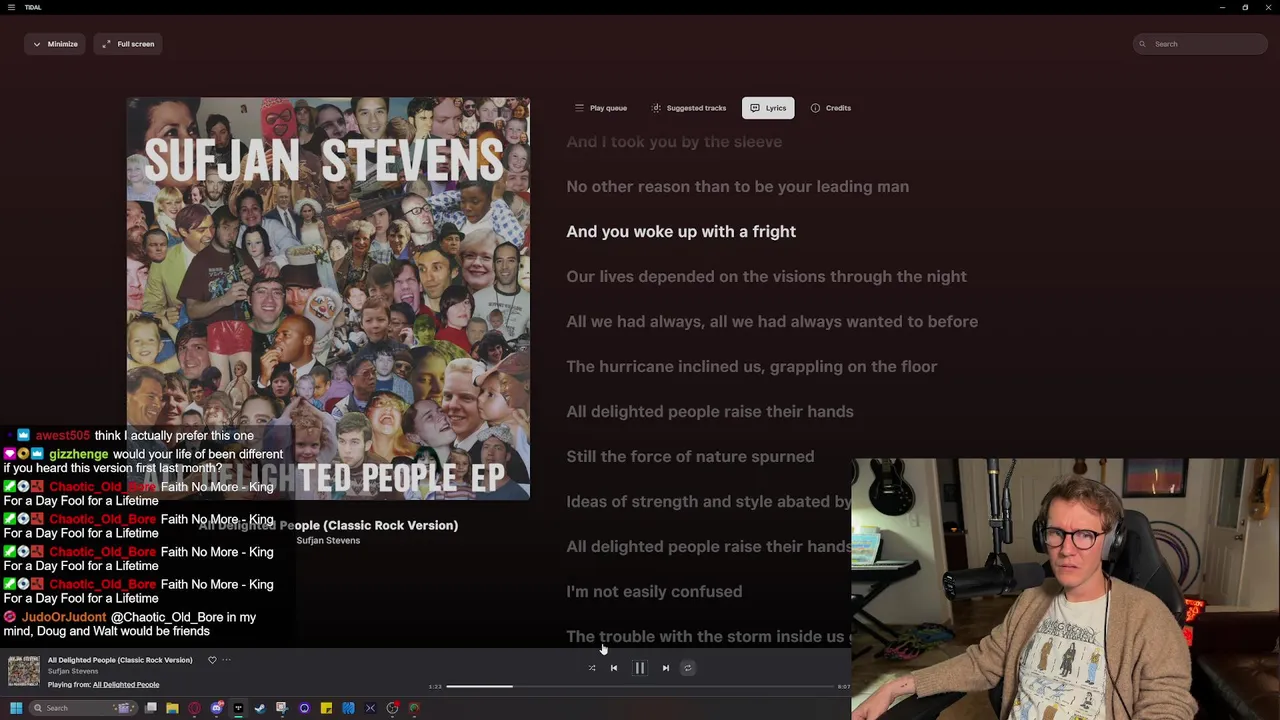
Task: Jump to lyric 'I'm not easily confused'
Action: (654, 592)
